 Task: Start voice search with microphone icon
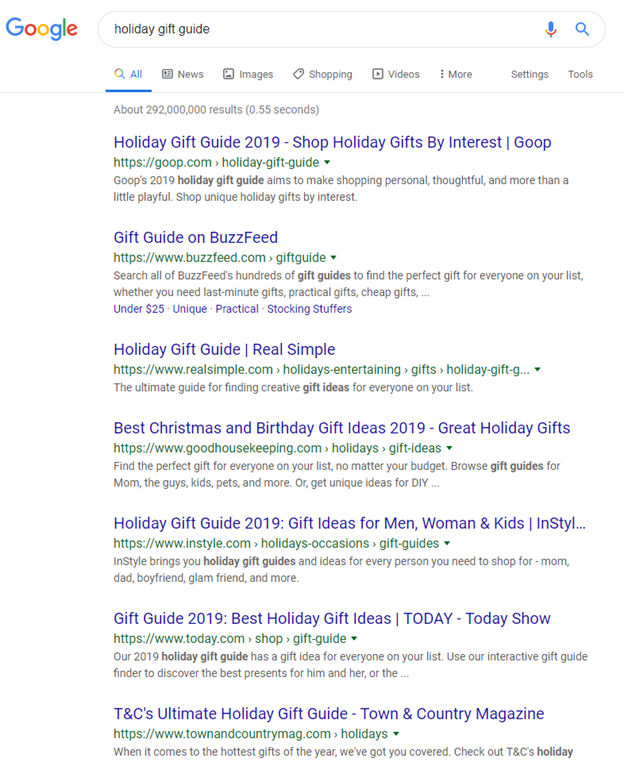551,29
